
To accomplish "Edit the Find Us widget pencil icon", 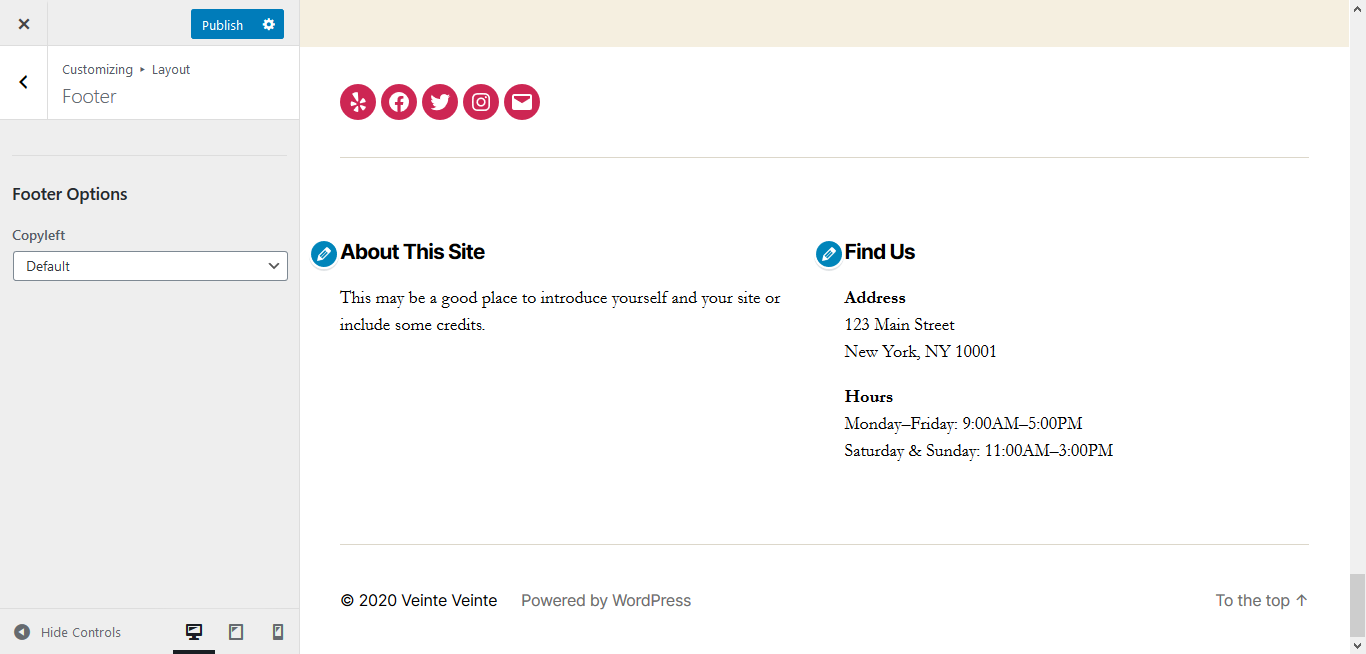I will click(x=828, y=254).
